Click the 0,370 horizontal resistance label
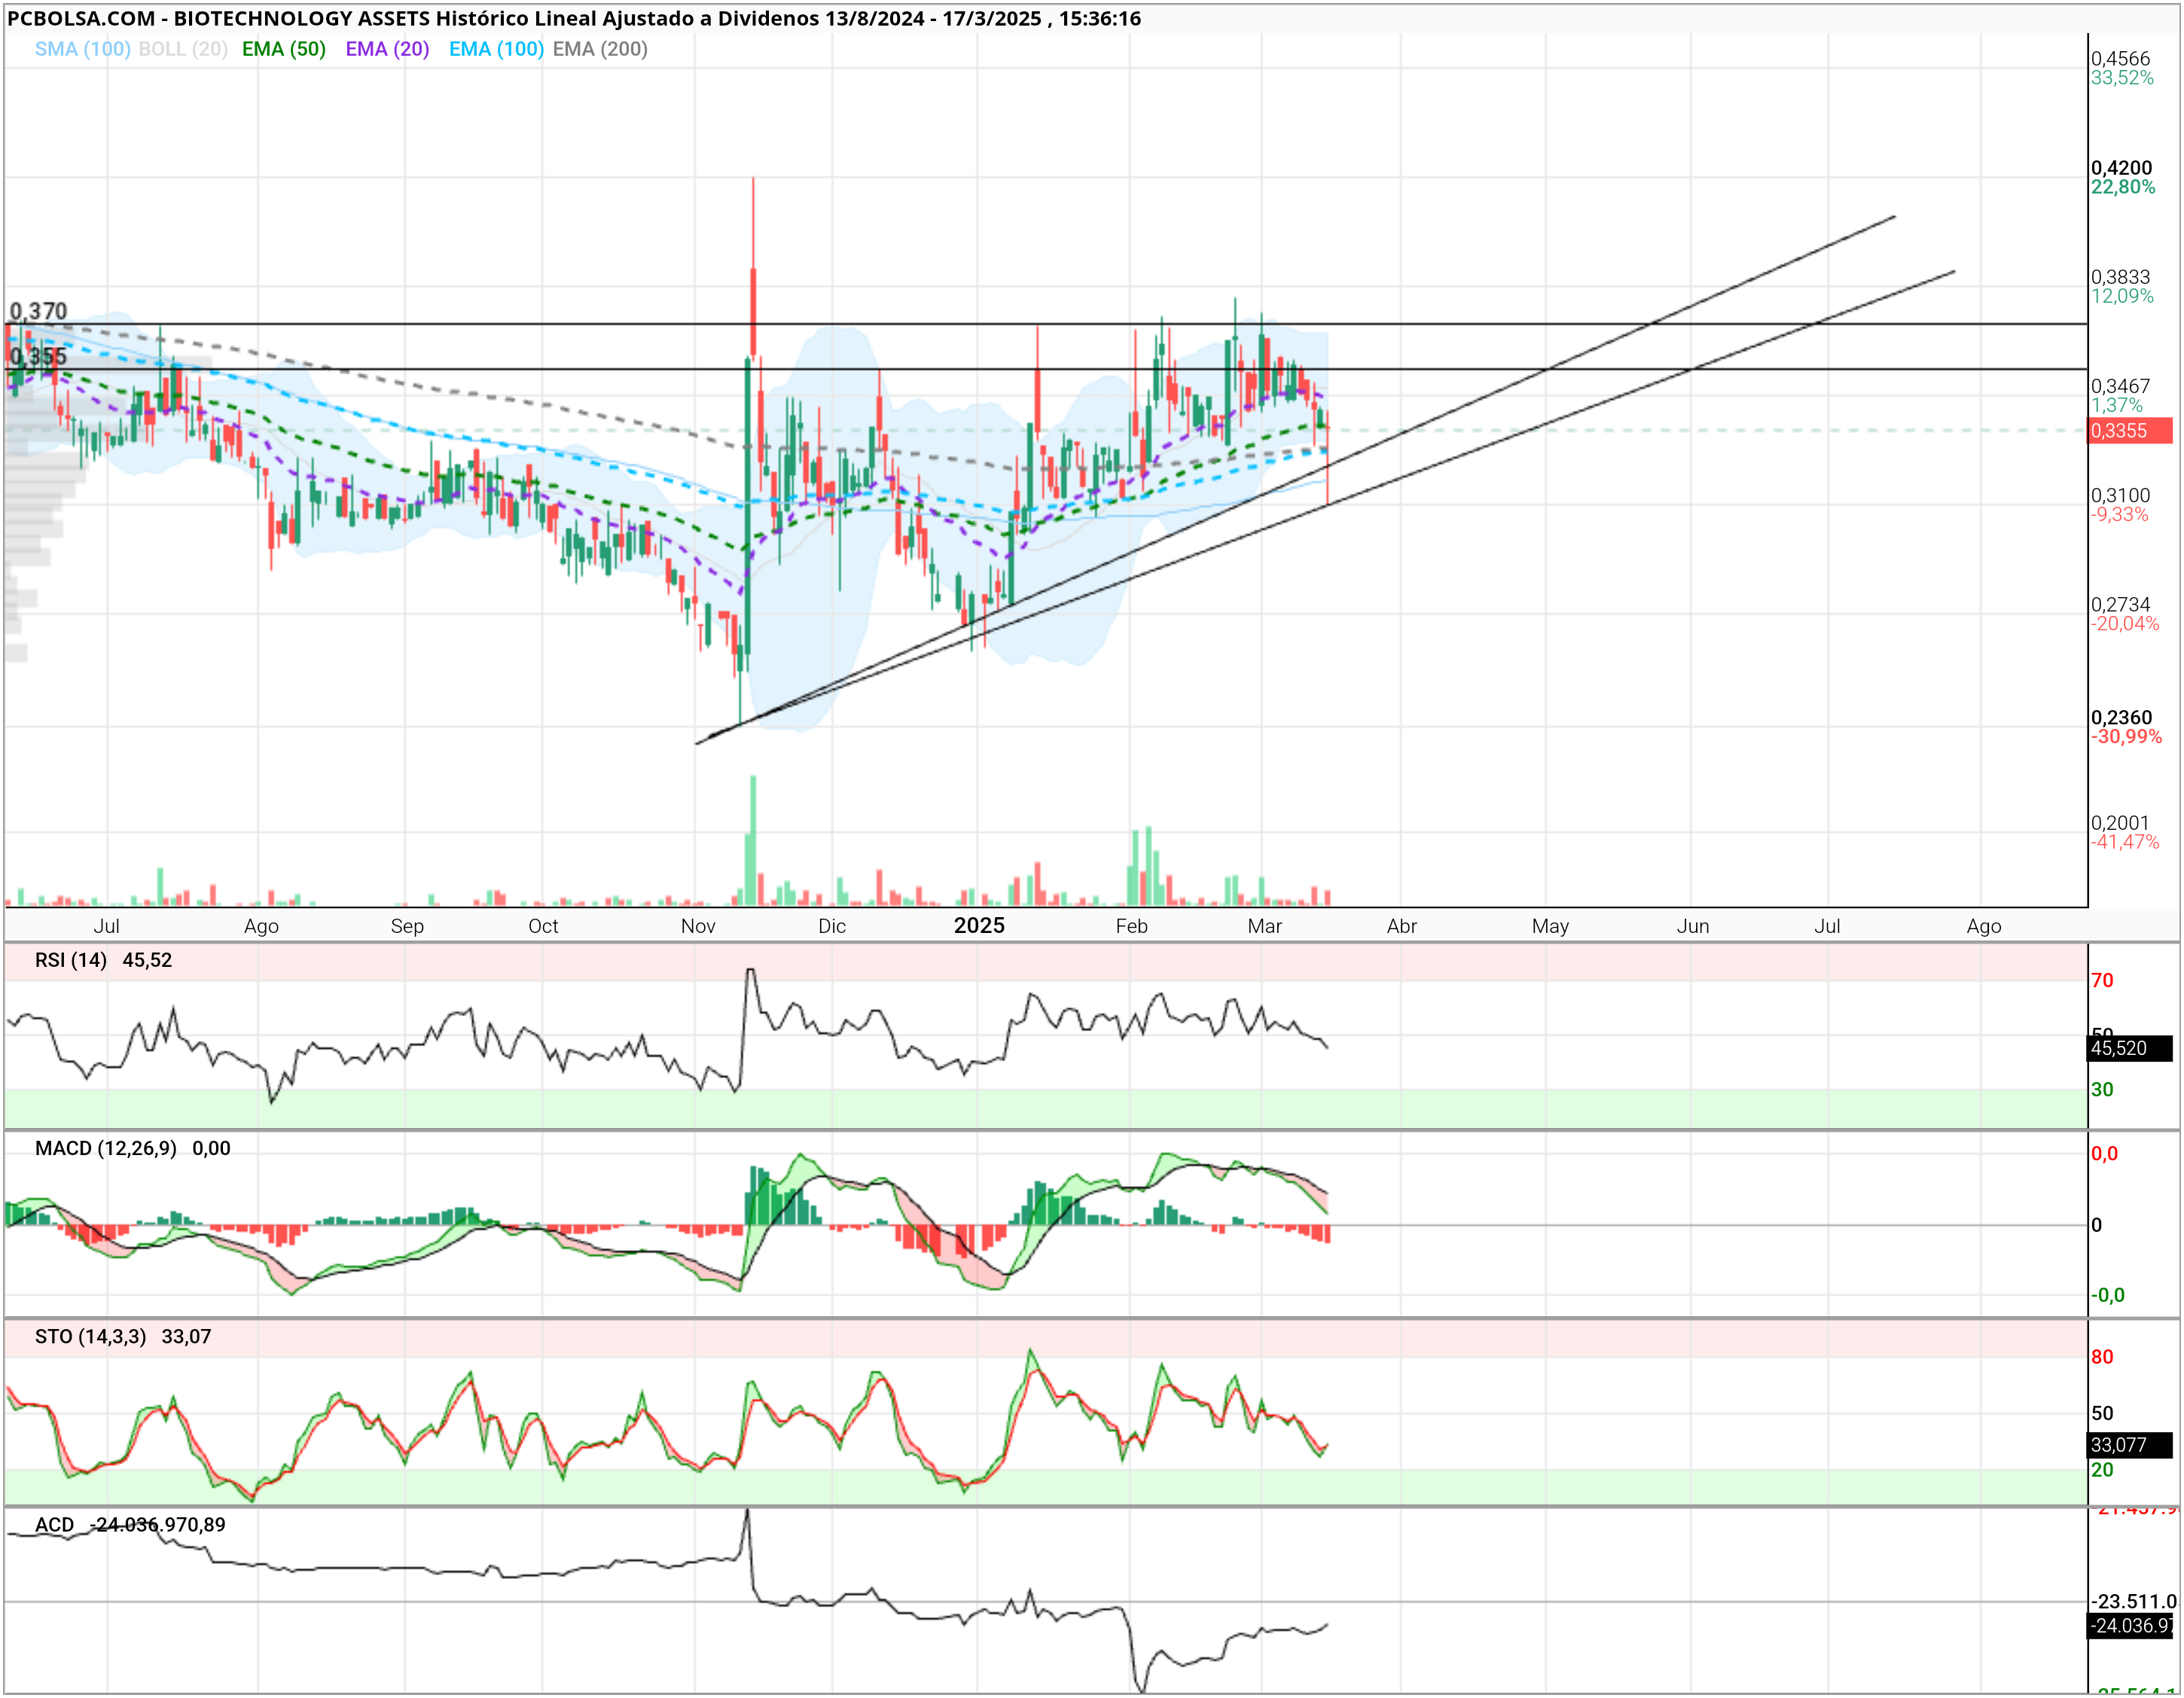The image size is (2184, 1698). (38, 311)
